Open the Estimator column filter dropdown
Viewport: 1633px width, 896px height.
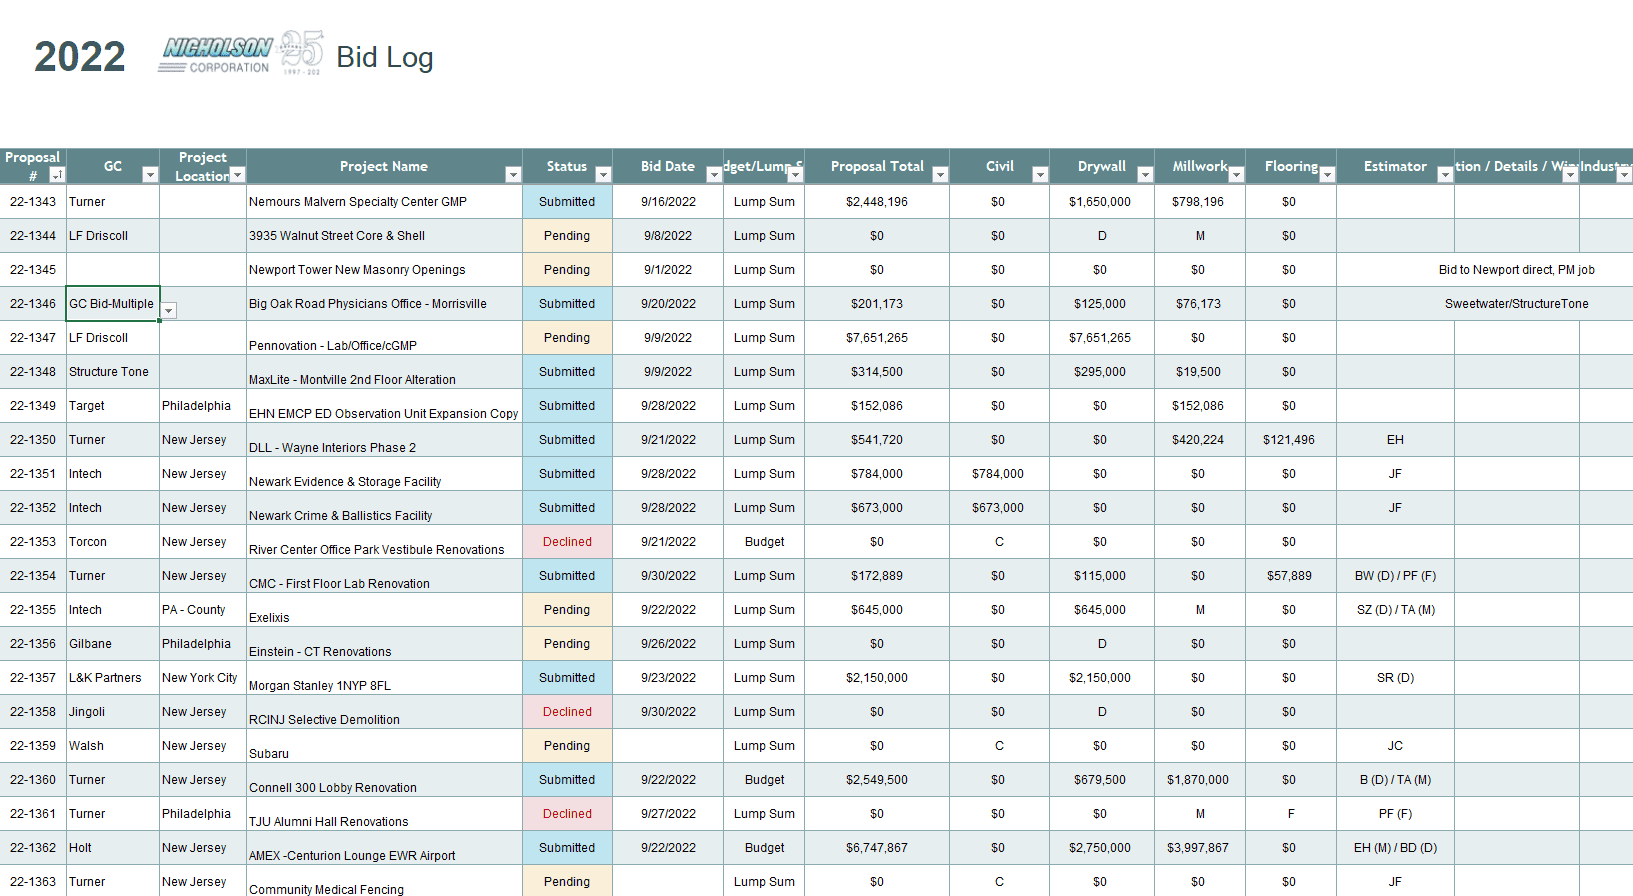pyautogui.click(x=1445, y=175)
